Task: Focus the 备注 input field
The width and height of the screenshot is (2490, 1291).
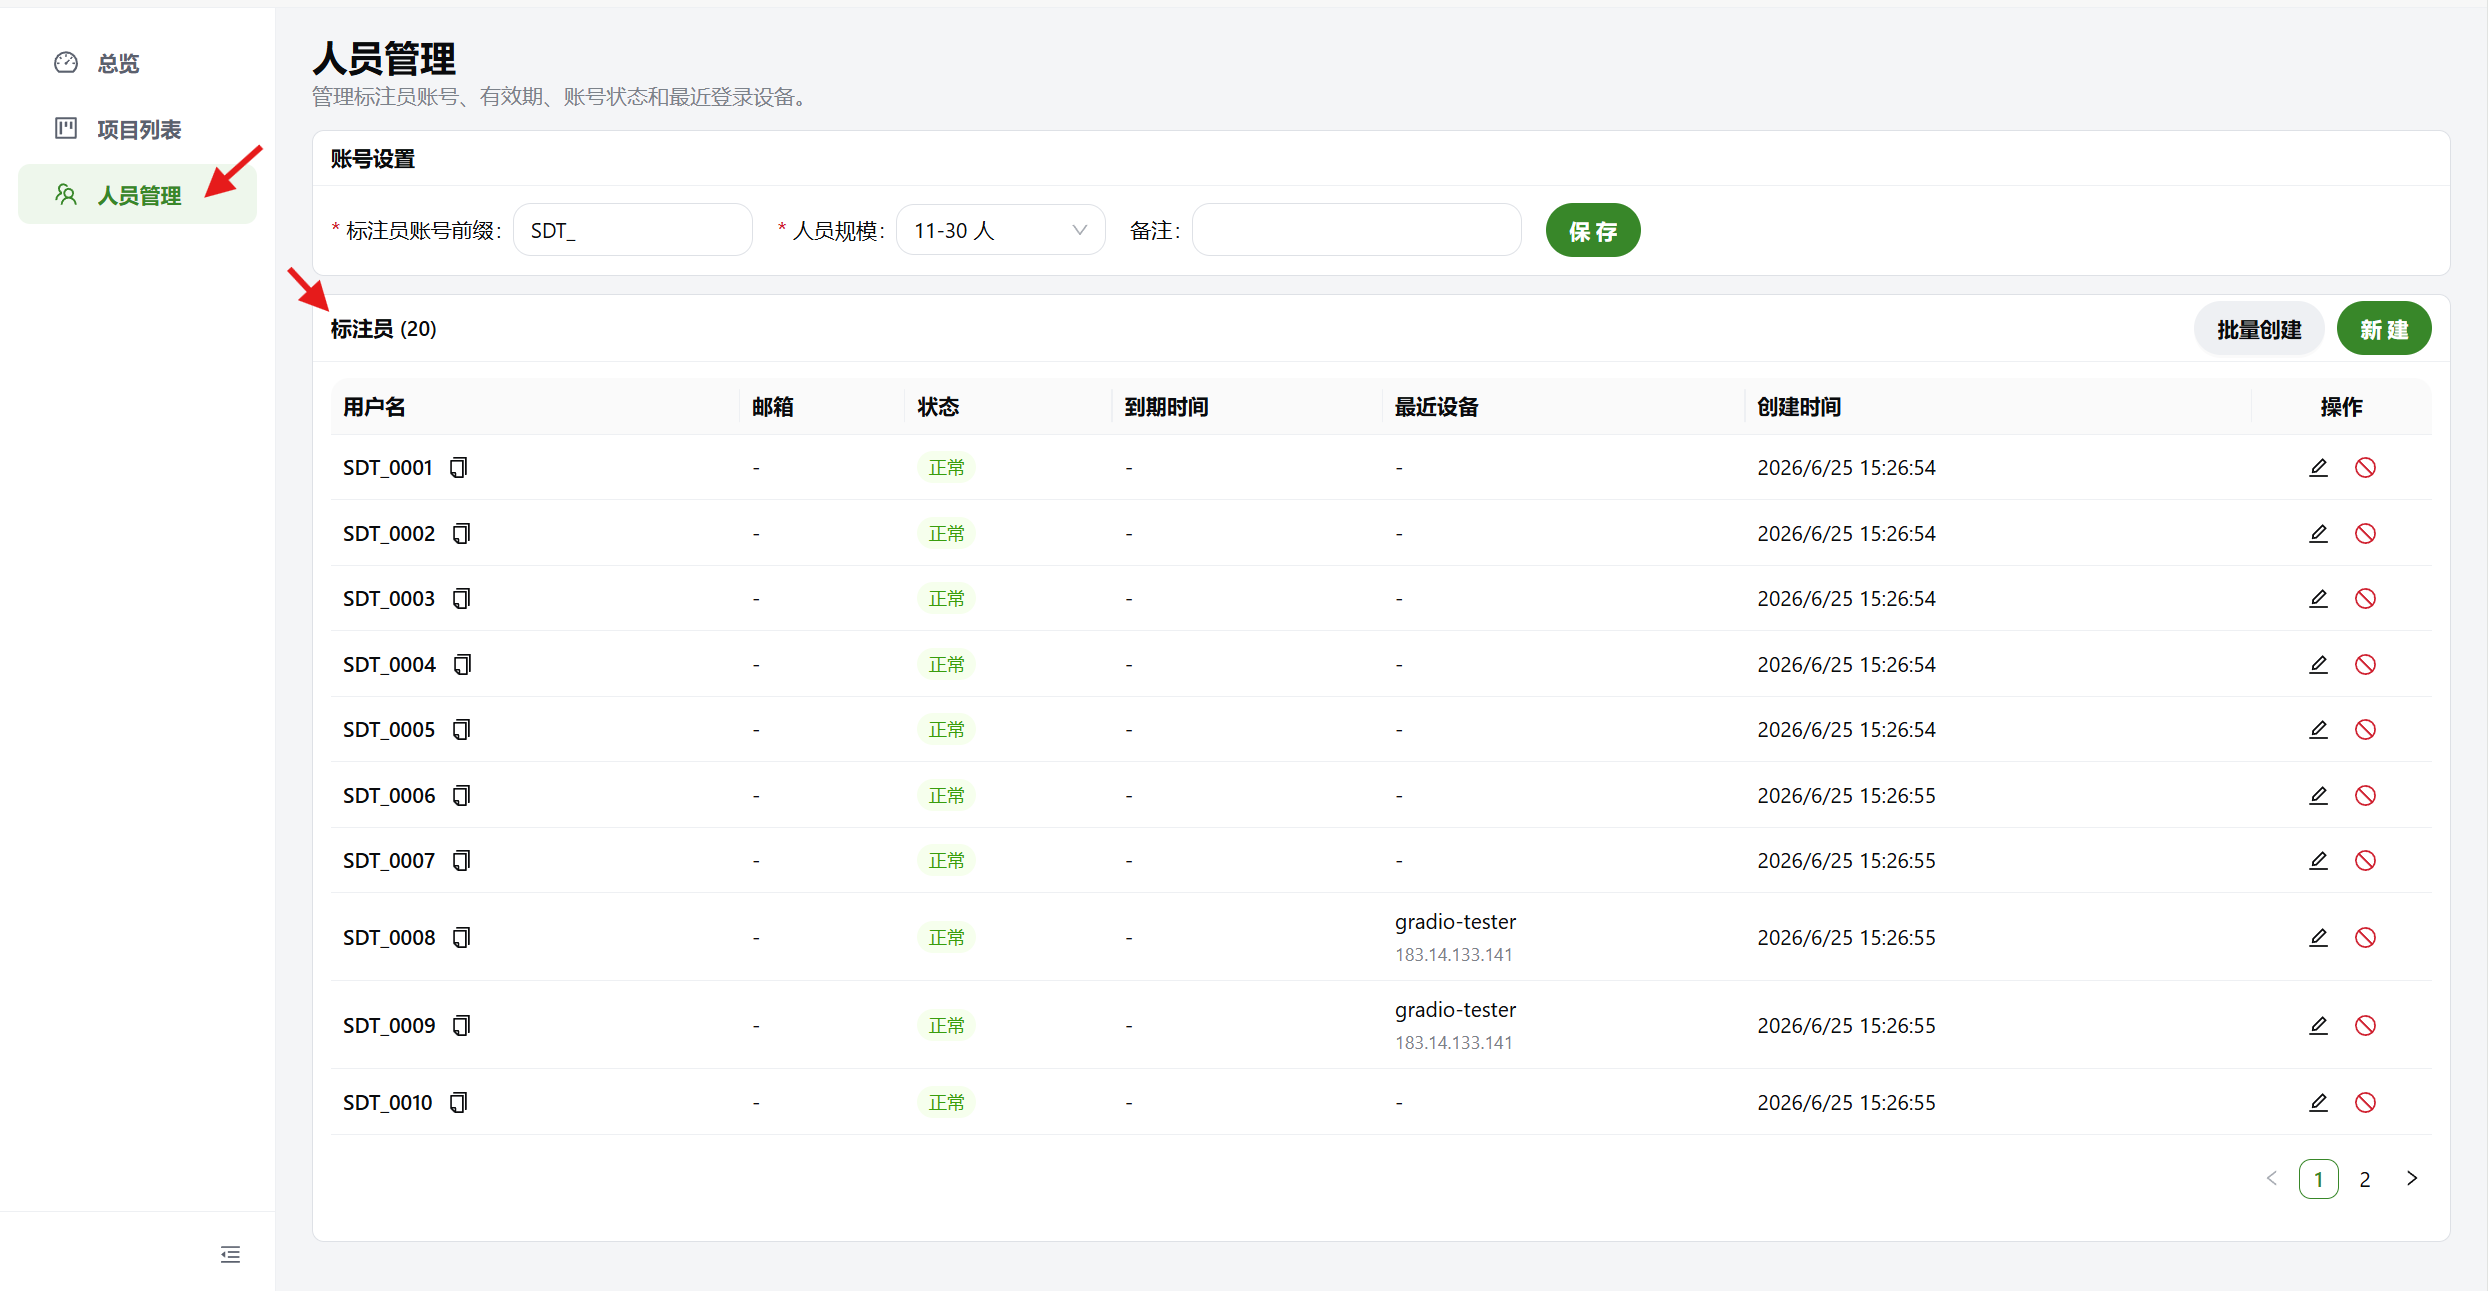Action: click(x=1357, y=230)
